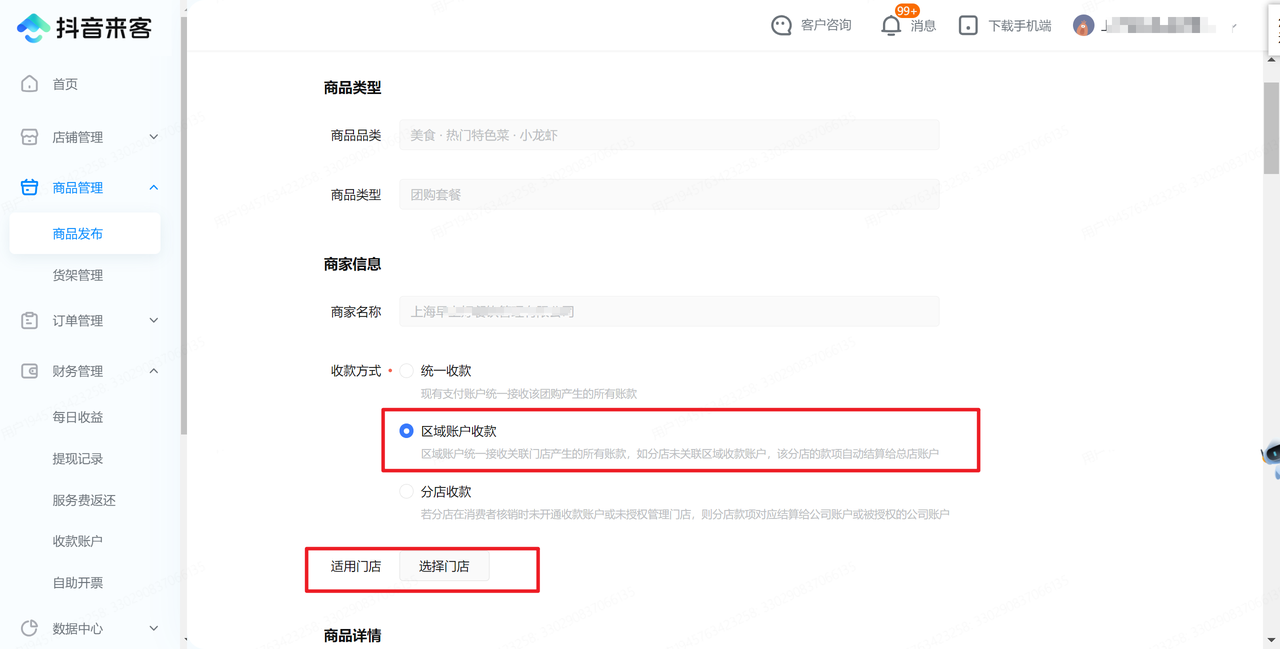
Task: Open notifications via the 消息 bell icon
Action: 891,26
